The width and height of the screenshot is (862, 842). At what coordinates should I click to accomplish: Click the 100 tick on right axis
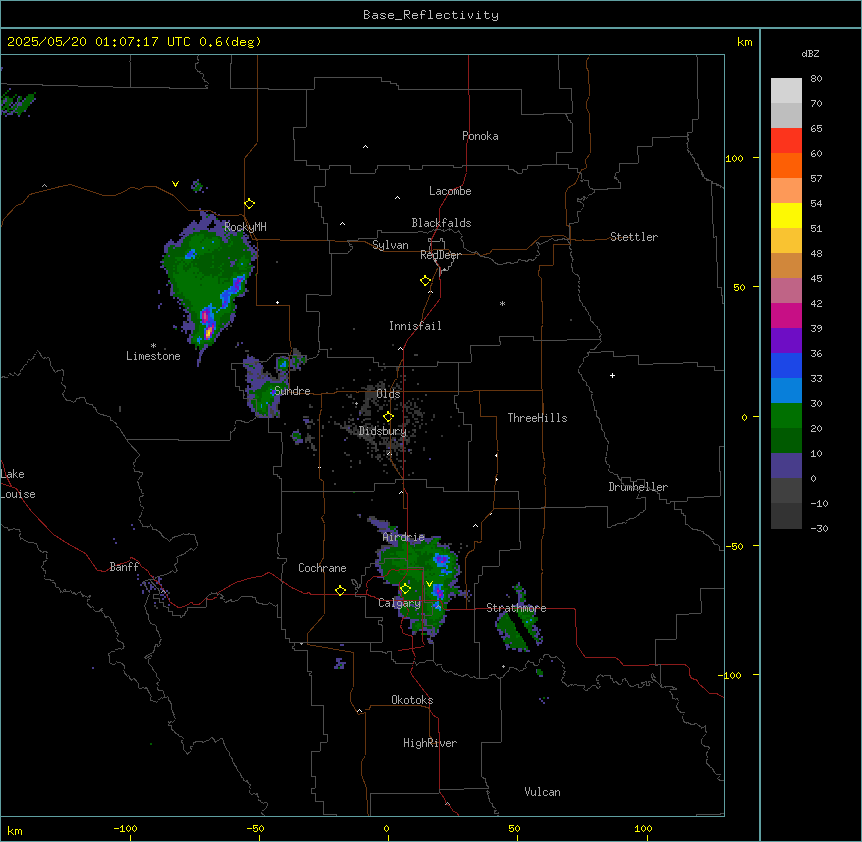click(734, 158)
